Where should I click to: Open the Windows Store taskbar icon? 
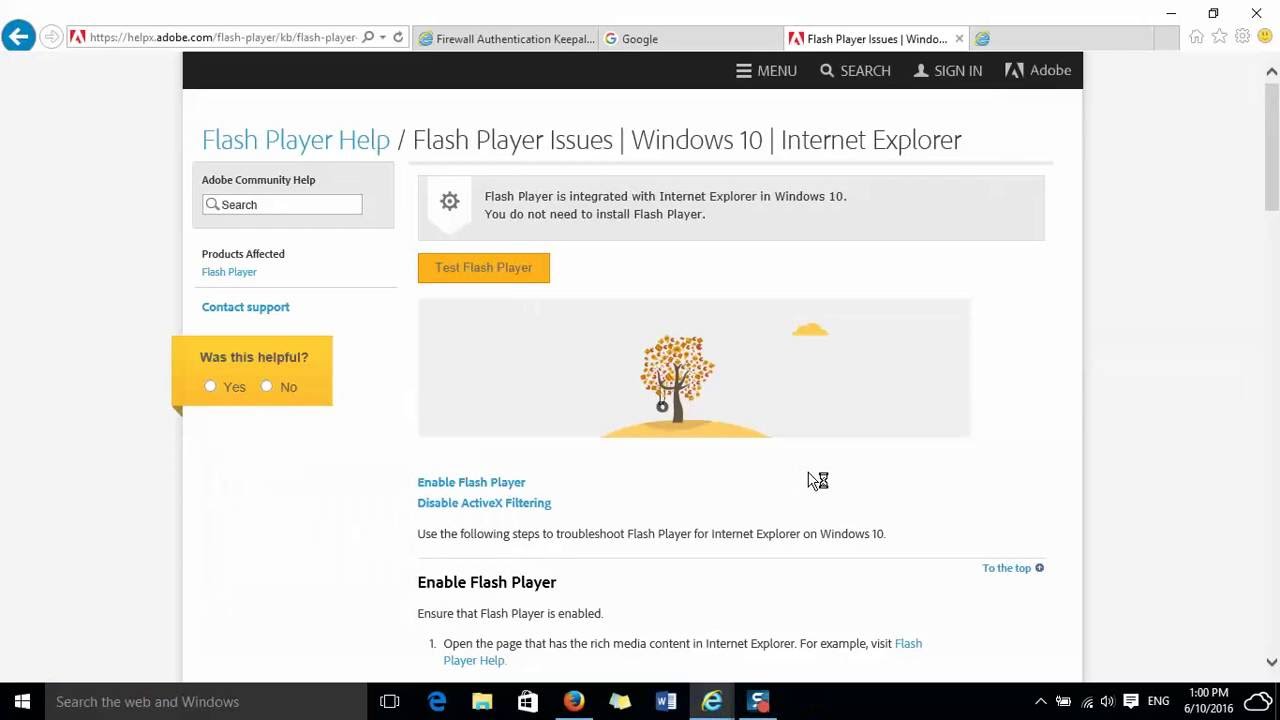click(x=528, y=702)
